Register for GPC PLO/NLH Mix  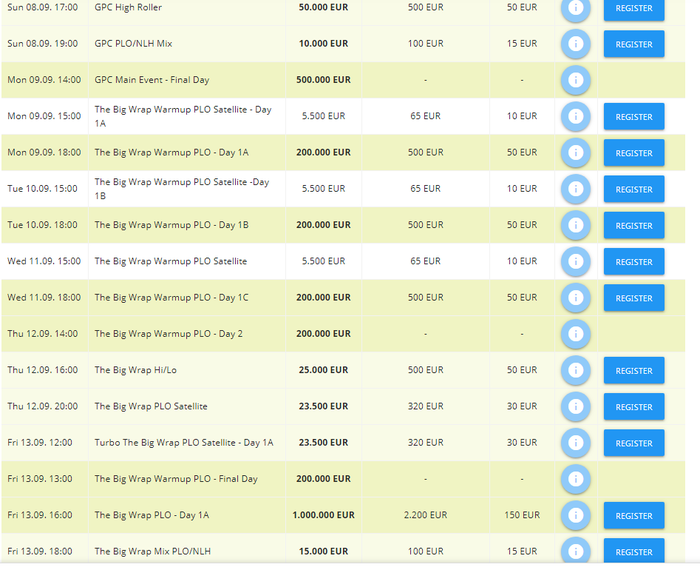pos(634,44)
